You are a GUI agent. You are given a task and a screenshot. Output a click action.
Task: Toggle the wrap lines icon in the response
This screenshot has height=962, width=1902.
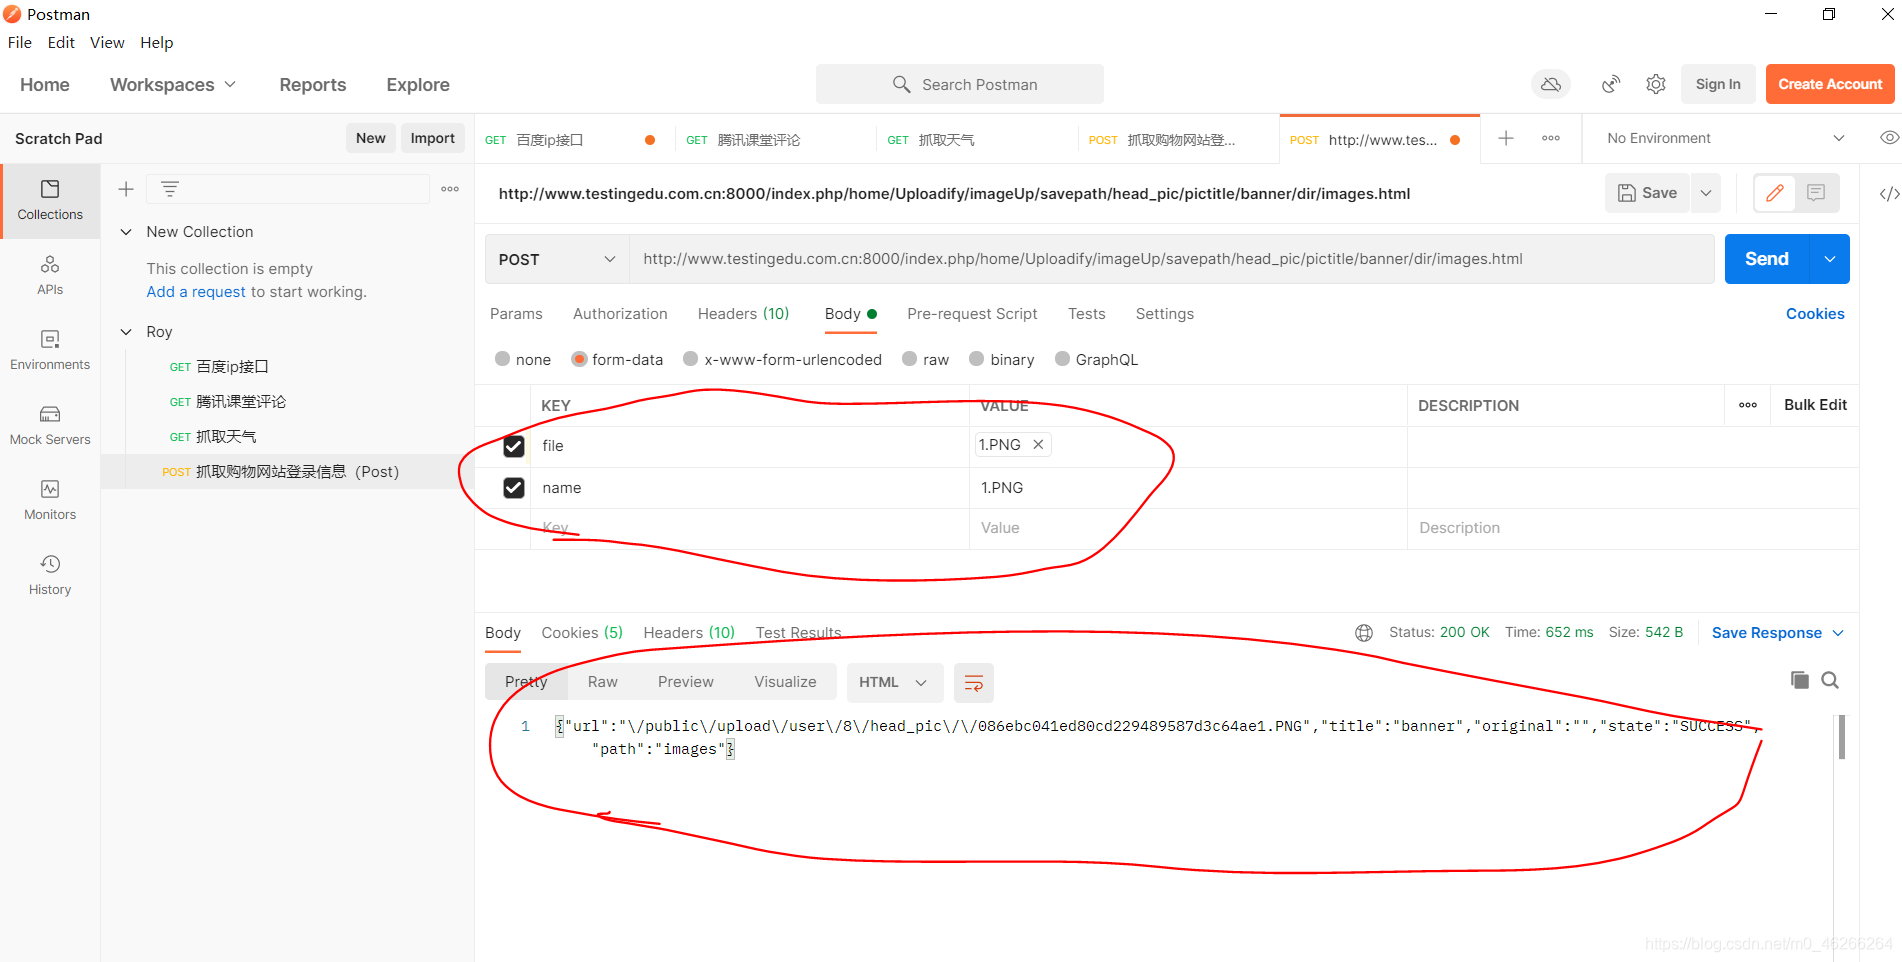[x=973, y=683]
